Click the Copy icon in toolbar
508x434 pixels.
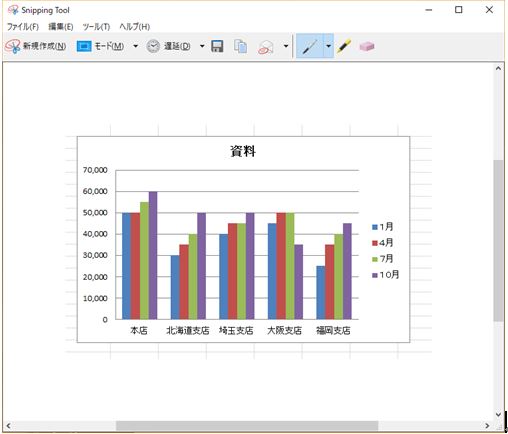tap(240, 46)
